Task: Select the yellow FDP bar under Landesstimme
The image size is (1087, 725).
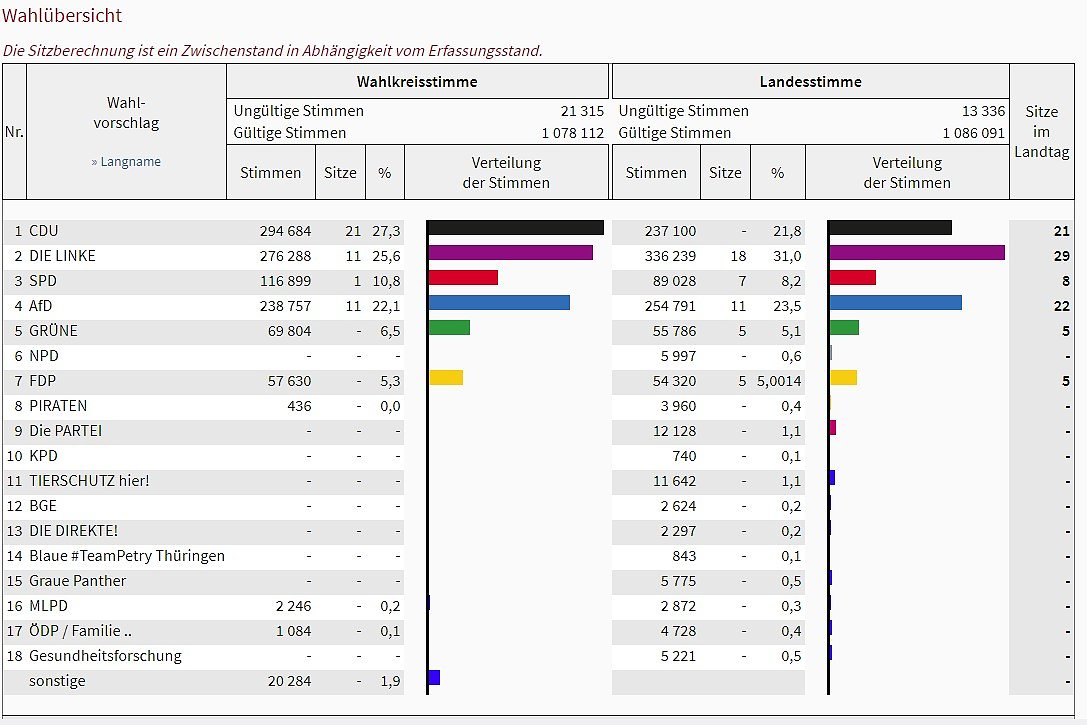Action: coord(843,378)
